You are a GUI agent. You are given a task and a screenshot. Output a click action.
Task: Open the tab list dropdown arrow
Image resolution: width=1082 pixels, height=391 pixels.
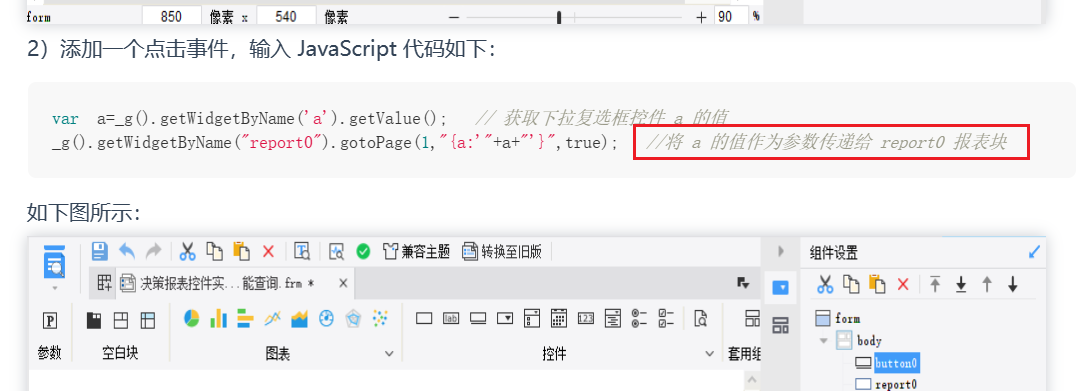tap(743, 283)
